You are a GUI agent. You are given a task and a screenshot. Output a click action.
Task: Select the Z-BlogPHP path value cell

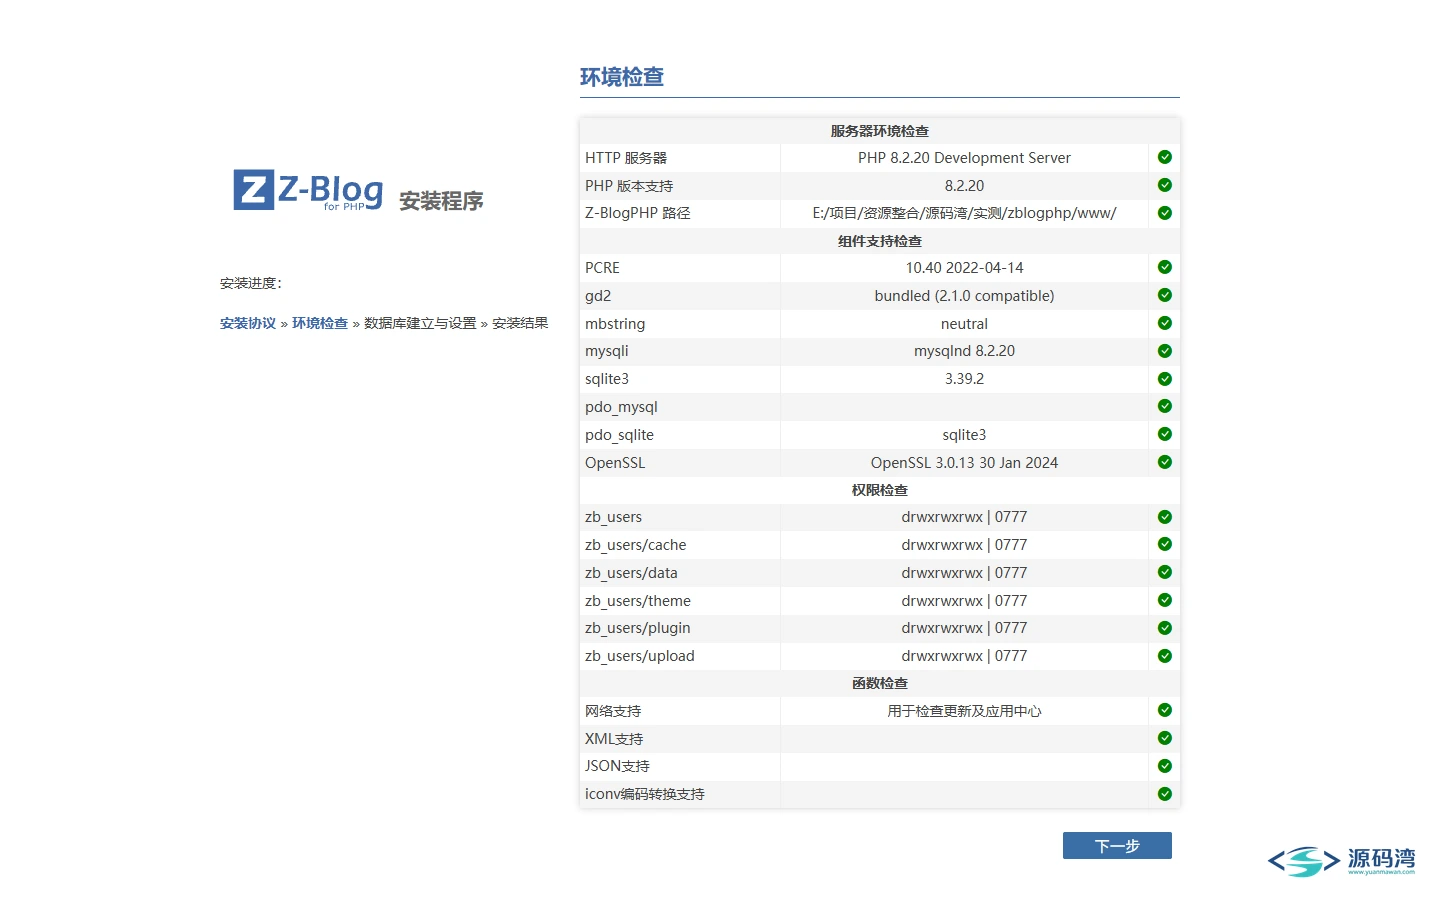(x=964, y=213)
